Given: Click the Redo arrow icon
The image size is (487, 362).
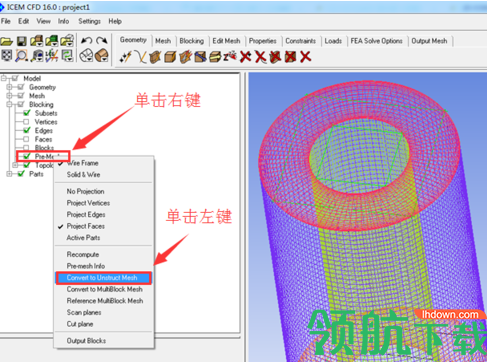Looking at the screenshot, I should (x=102, y=41).
